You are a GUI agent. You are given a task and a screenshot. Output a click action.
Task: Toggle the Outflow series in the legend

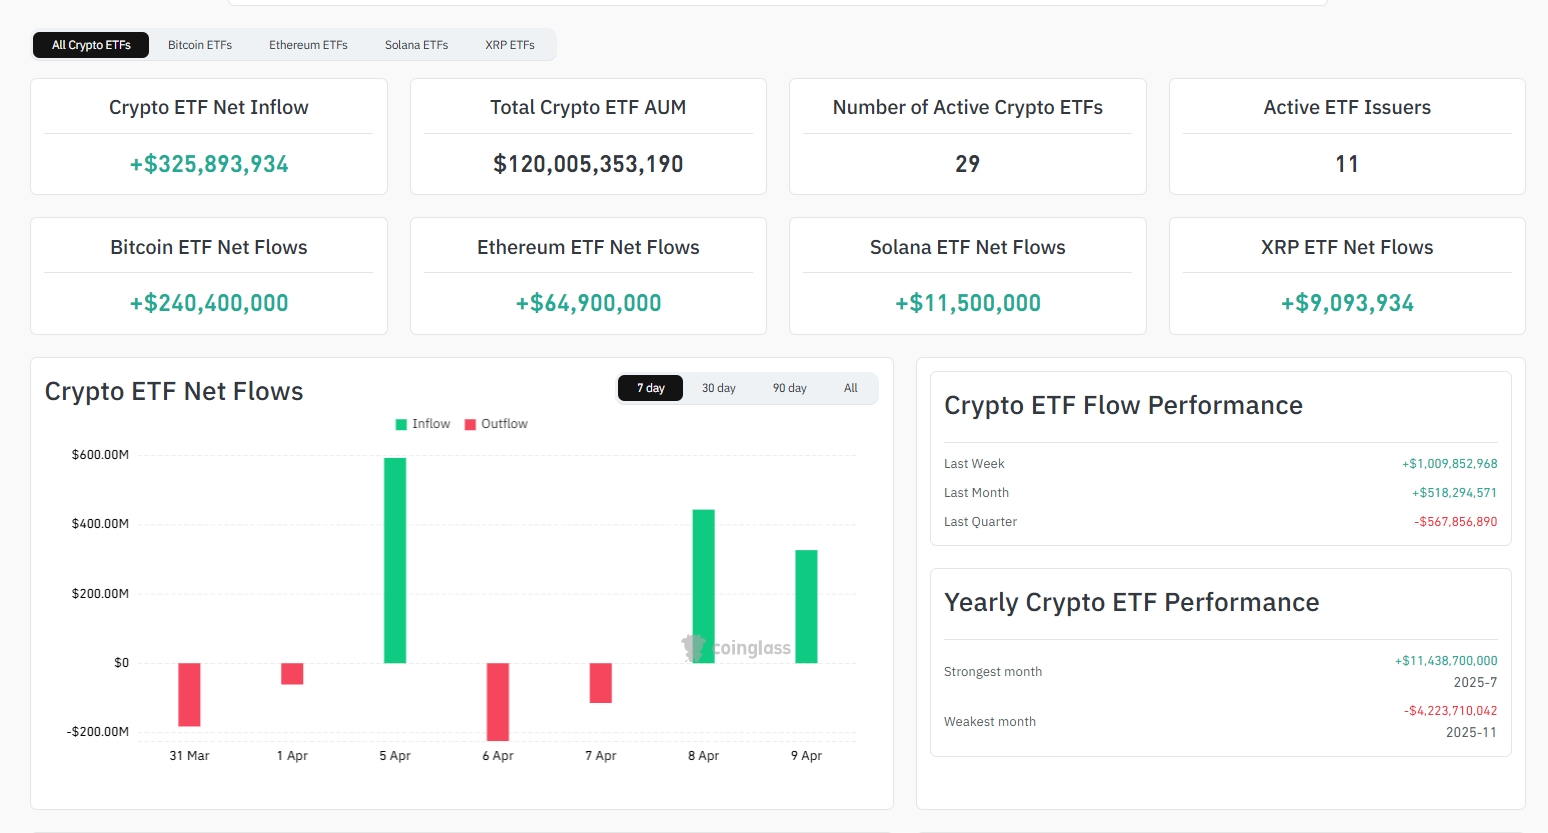(x=495, y=423)
